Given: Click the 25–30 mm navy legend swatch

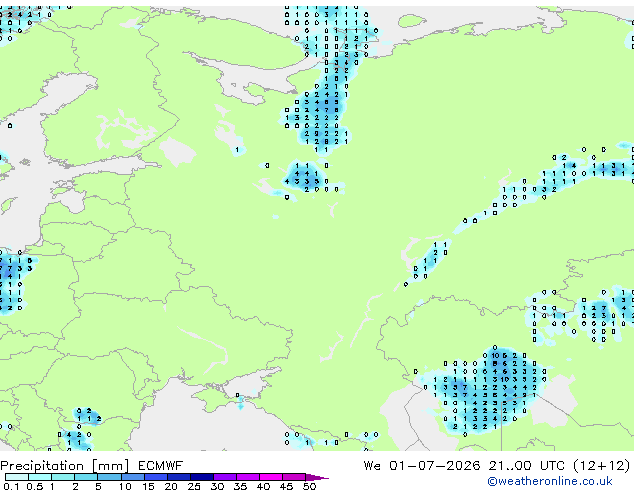Looking at the screenshot, I should point(202,477).
